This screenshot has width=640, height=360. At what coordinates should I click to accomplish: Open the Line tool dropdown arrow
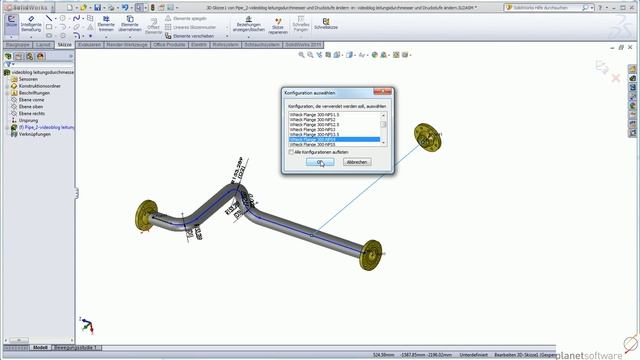(x=56, y=18)
